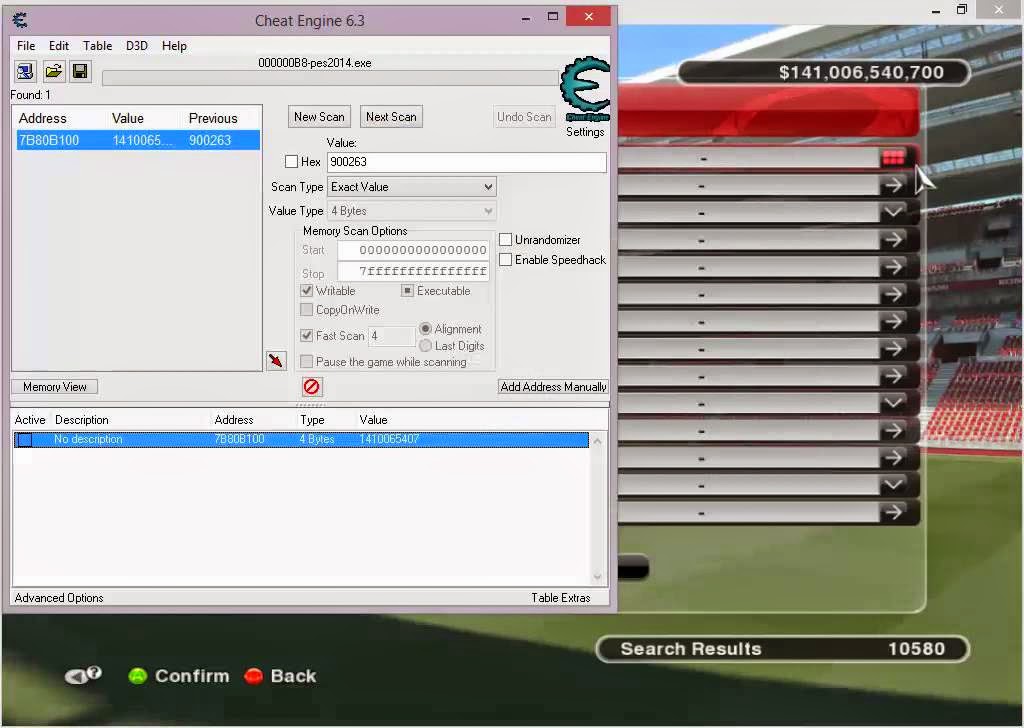Click the Search Results 10580 bar
Screen dimensions: 1024x728
(x=783, y=649)
